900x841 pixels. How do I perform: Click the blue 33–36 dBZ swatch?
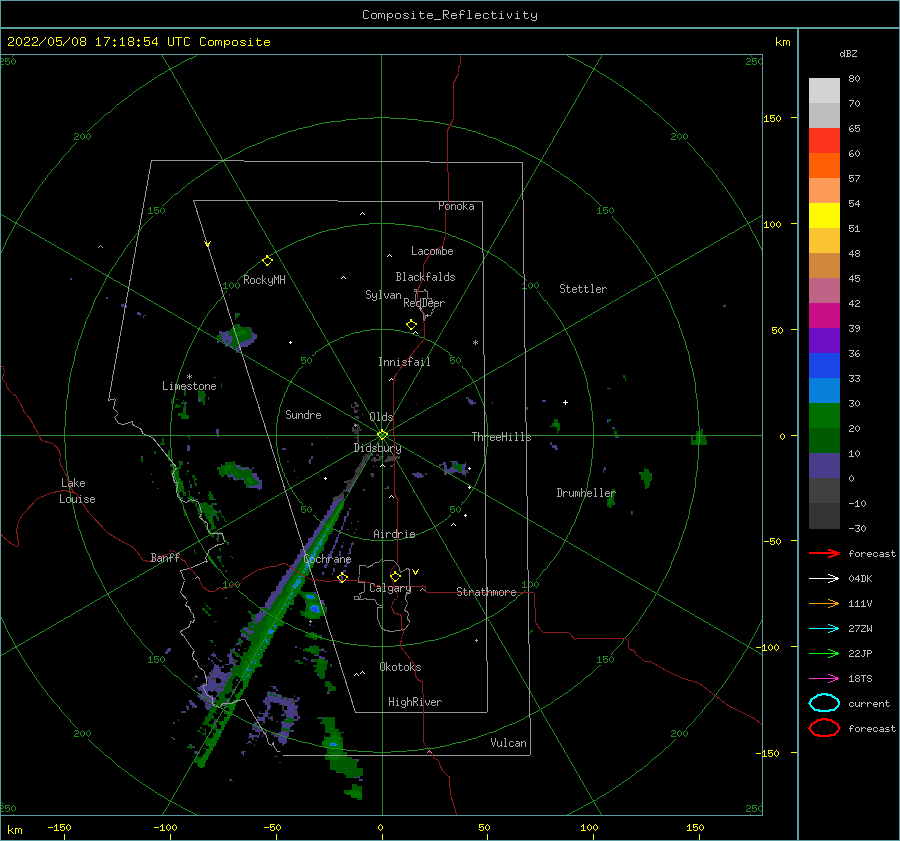824,366
